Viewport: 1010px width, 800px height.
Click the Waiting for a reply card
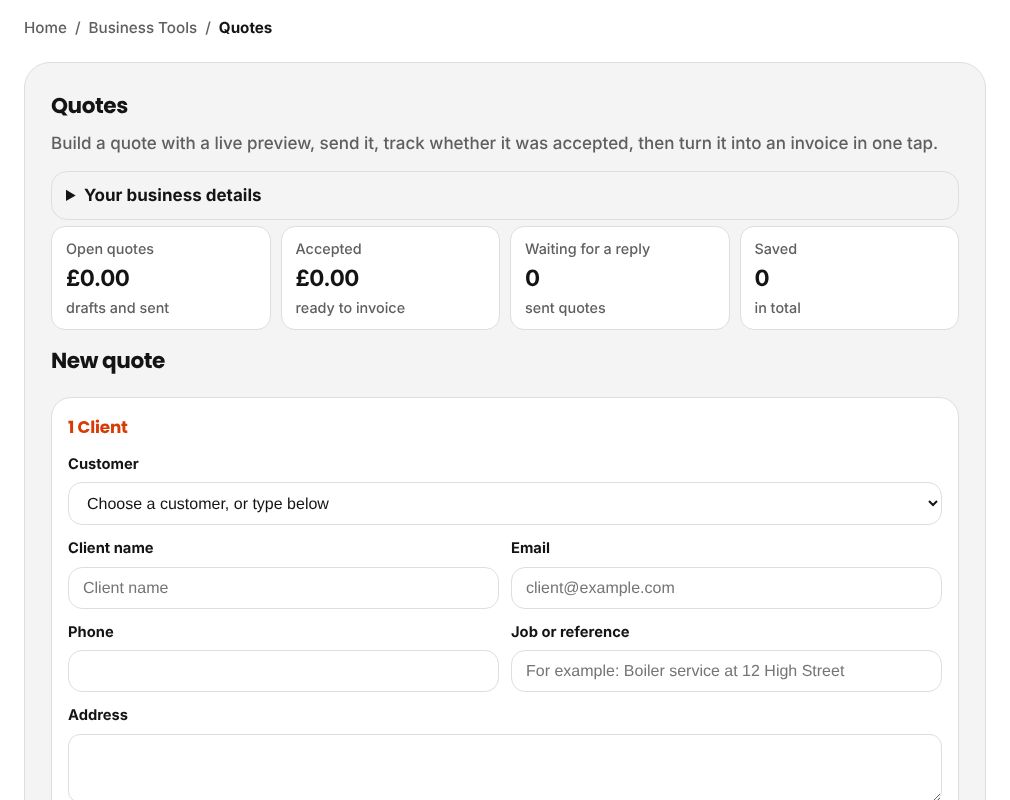click(620, 278)
